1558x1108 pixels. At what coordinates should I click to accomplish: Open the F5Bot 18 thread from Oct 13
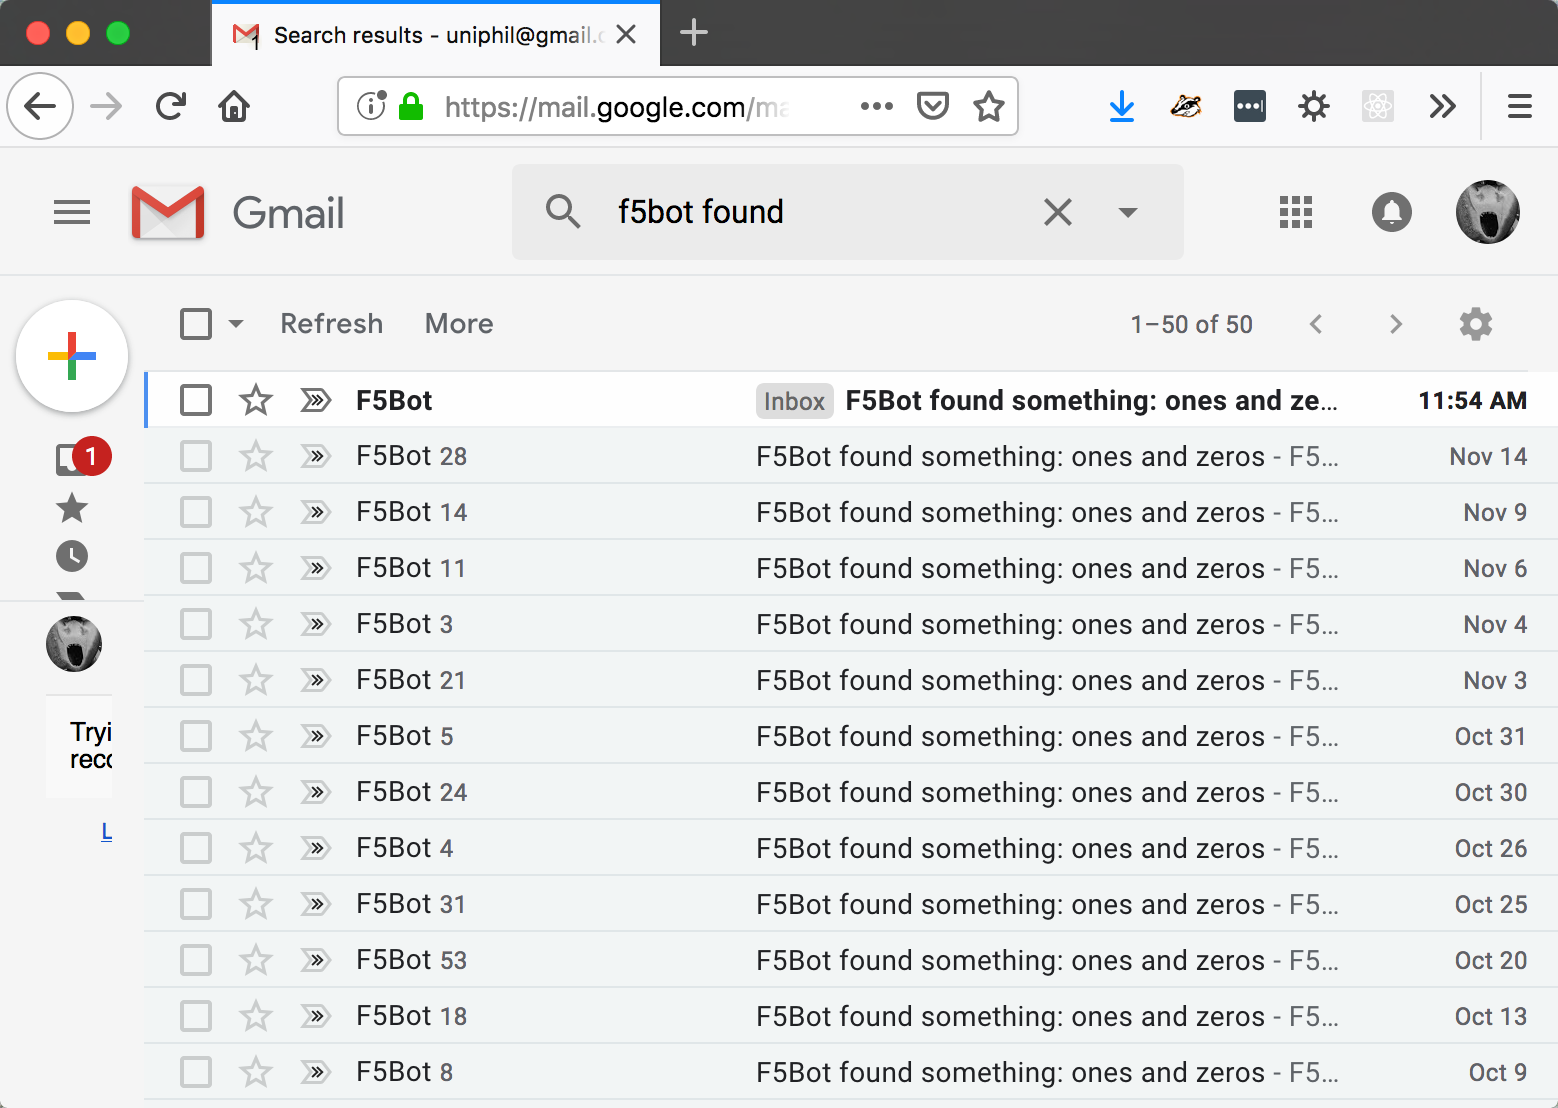pos(851,1016)
